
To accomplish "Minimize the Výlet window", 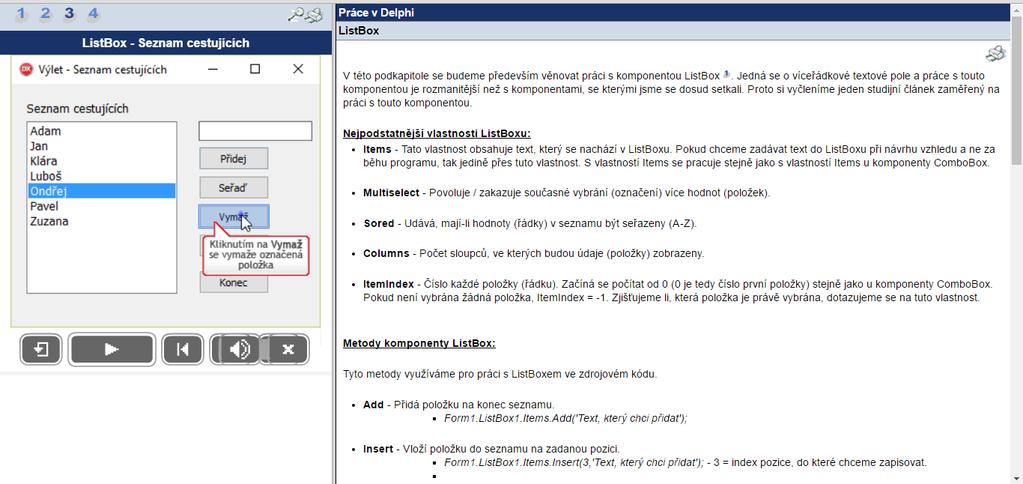I will pos(213,68).
